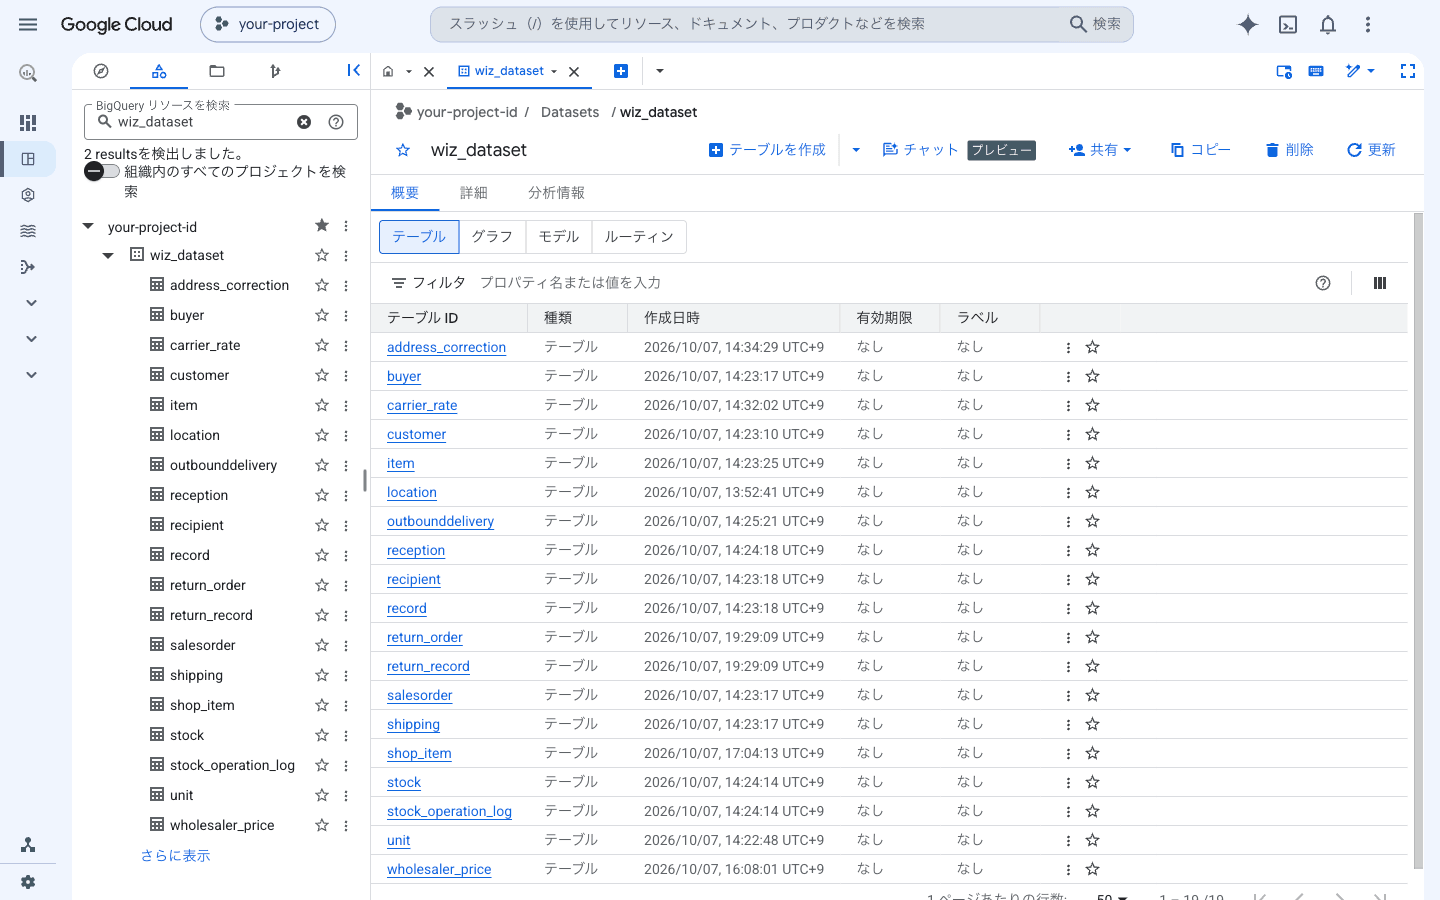The width and height of the screenshot is (1440, 900).
Task: Activate Cloud Shell terminal icon
Action: [x=1288, y=24]
